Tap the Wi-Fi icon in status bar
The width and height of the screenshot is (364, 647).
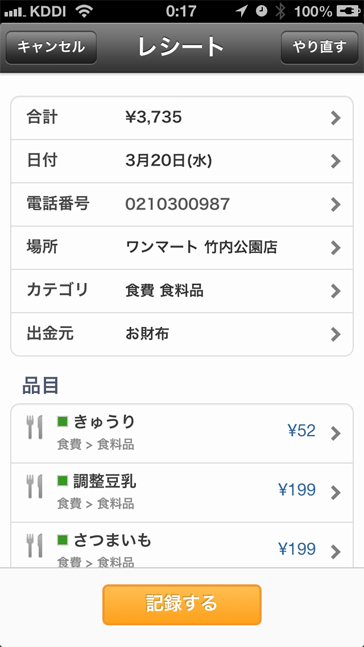tap(84, 12)
